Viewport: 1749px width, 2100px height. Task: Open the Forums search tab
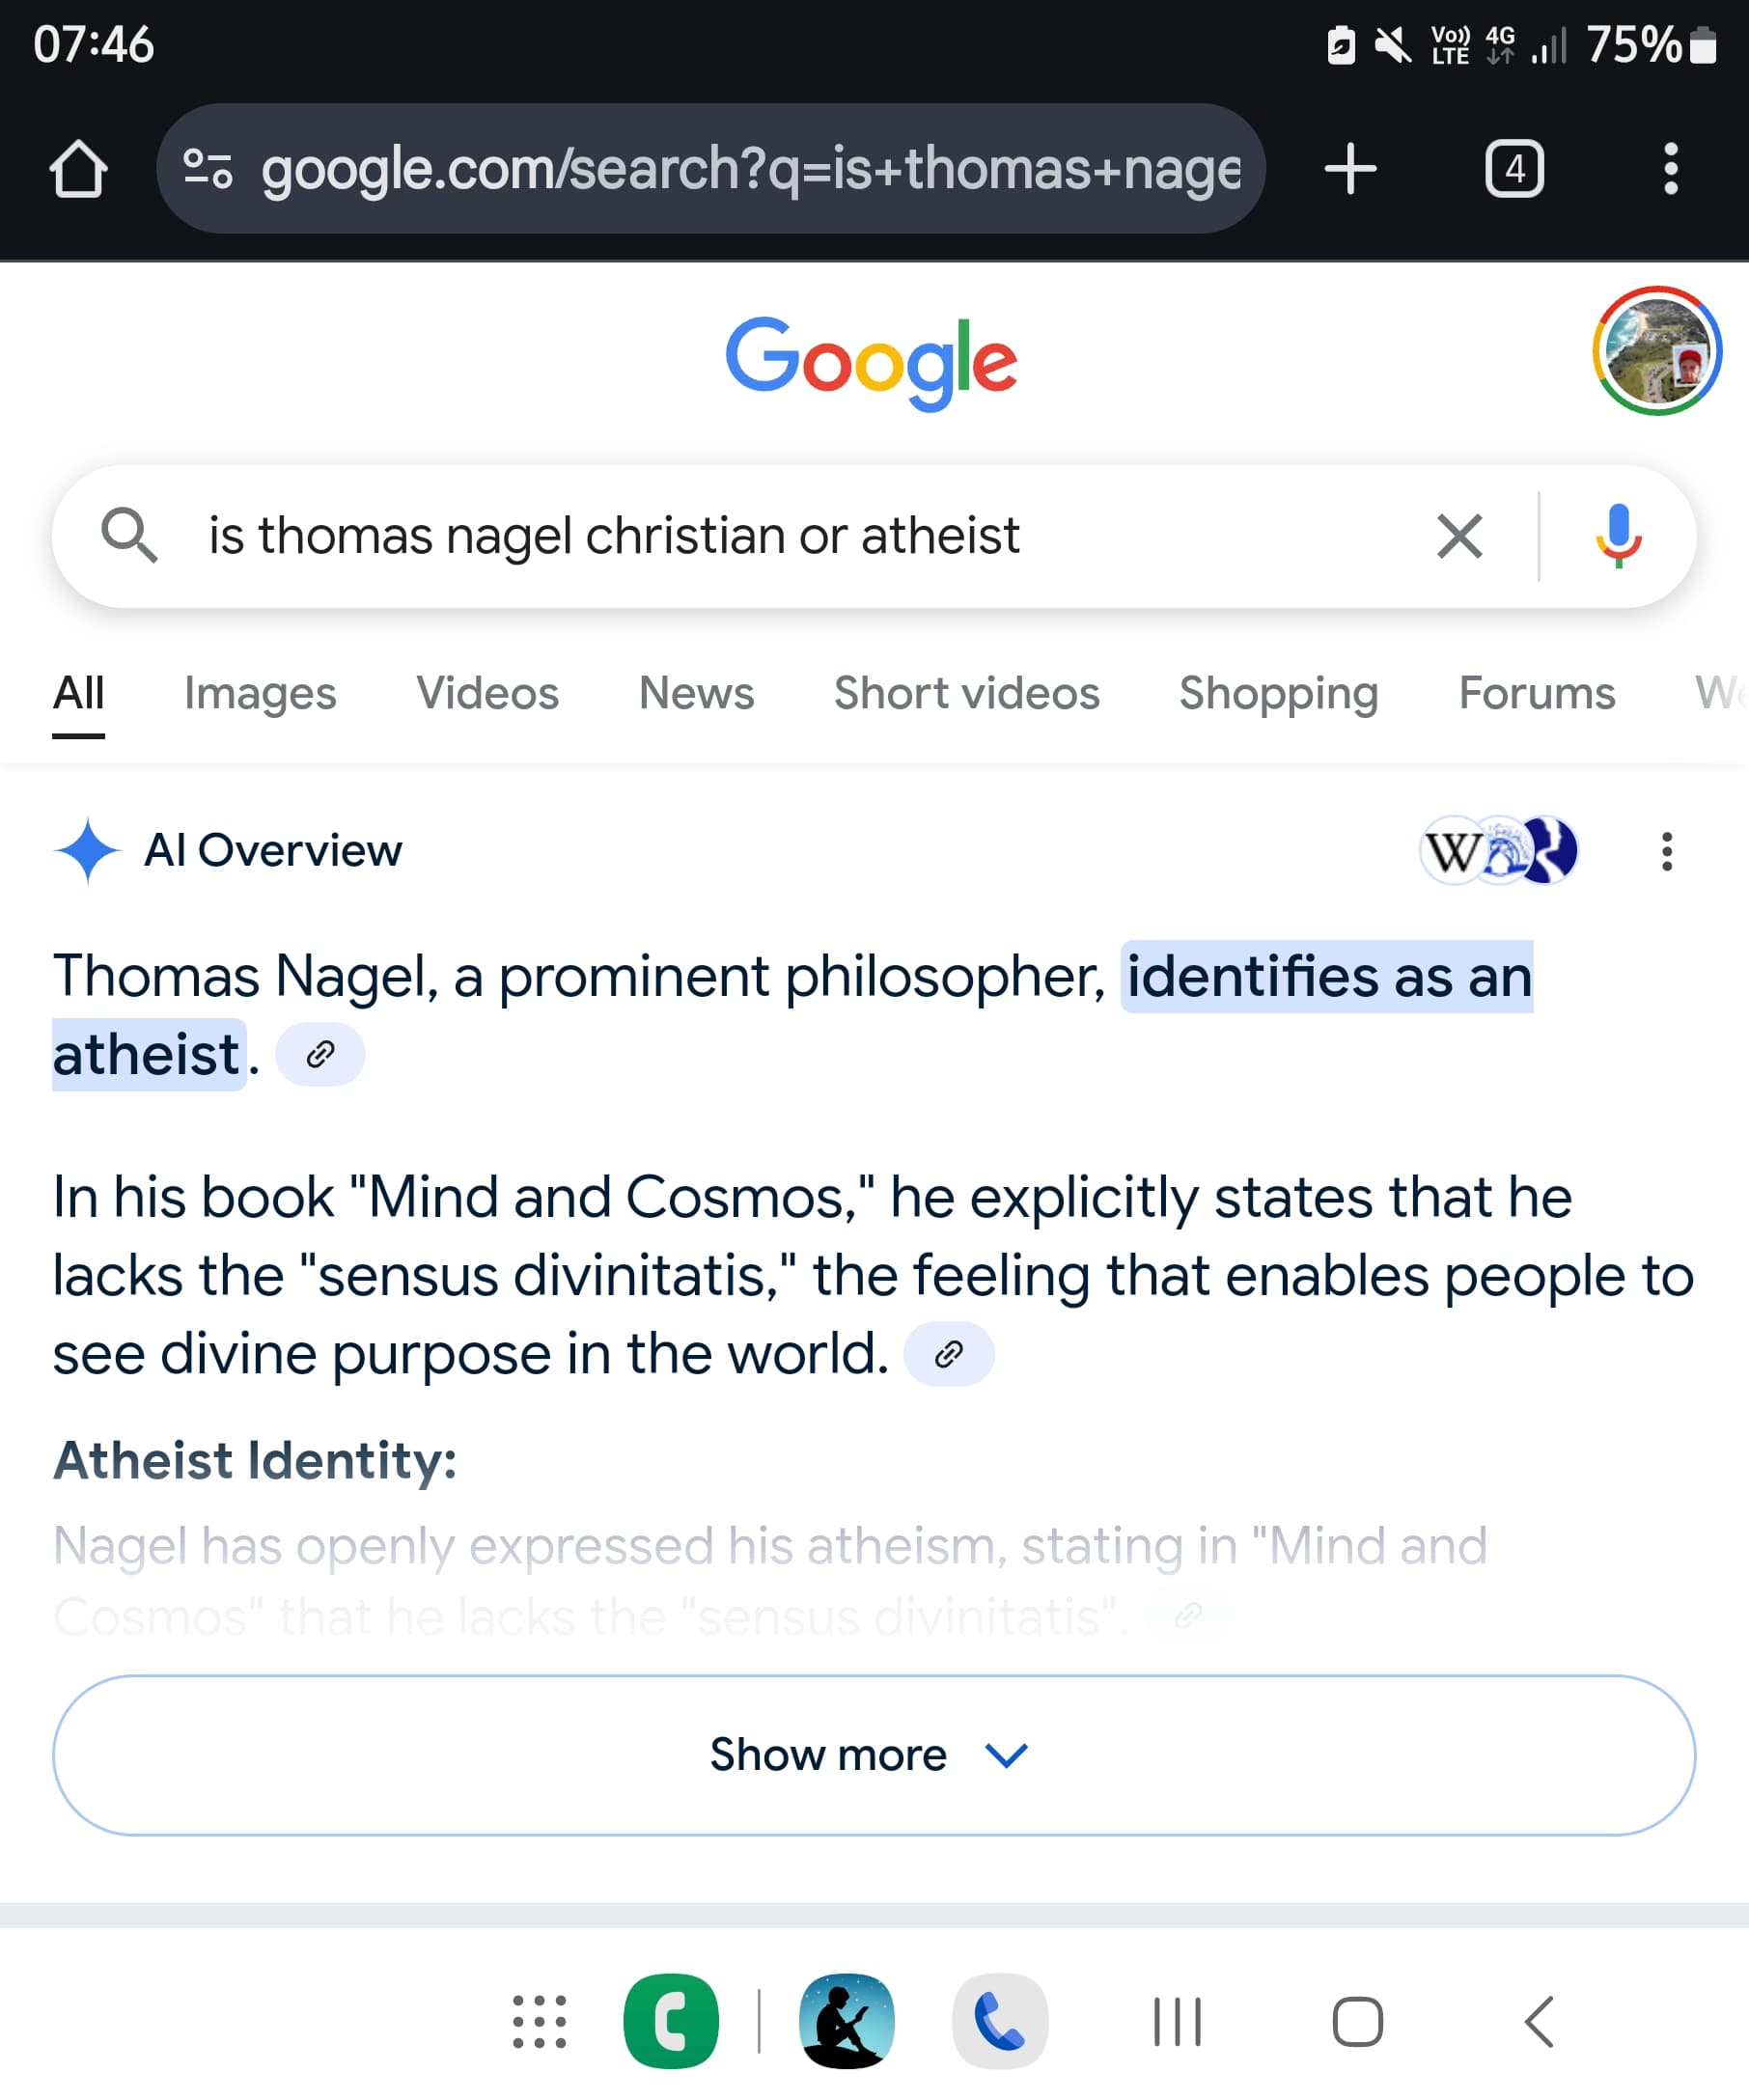(1536, 693)
